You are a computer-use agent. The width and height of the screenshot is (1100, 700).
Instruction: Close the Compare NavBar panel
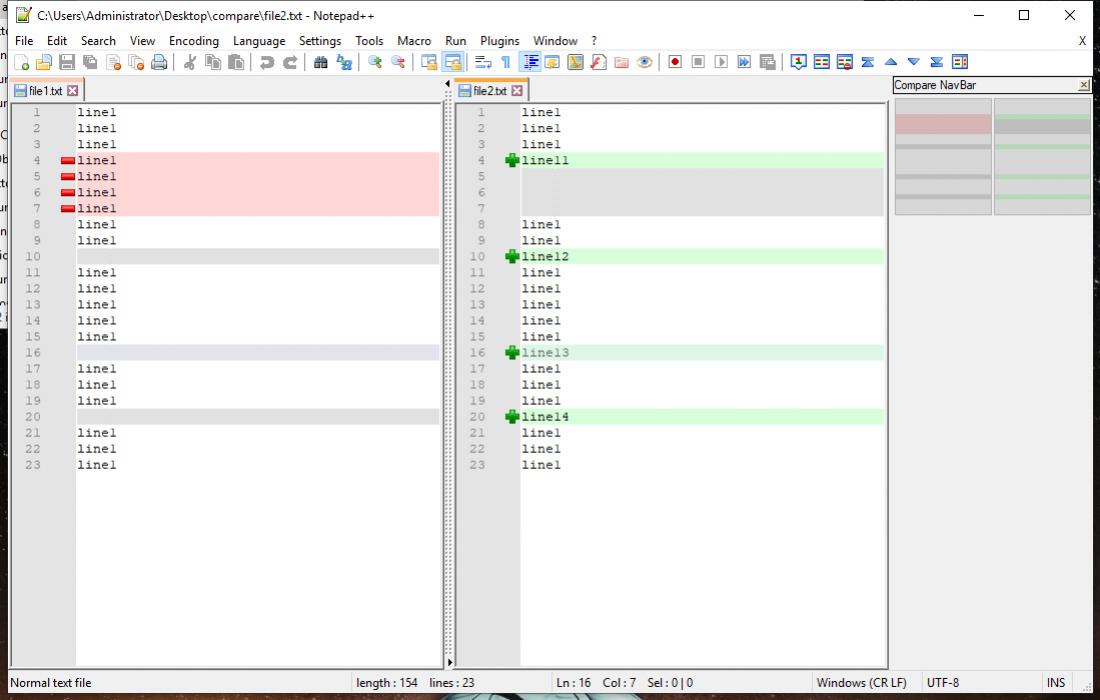[x=1084, y=85]
